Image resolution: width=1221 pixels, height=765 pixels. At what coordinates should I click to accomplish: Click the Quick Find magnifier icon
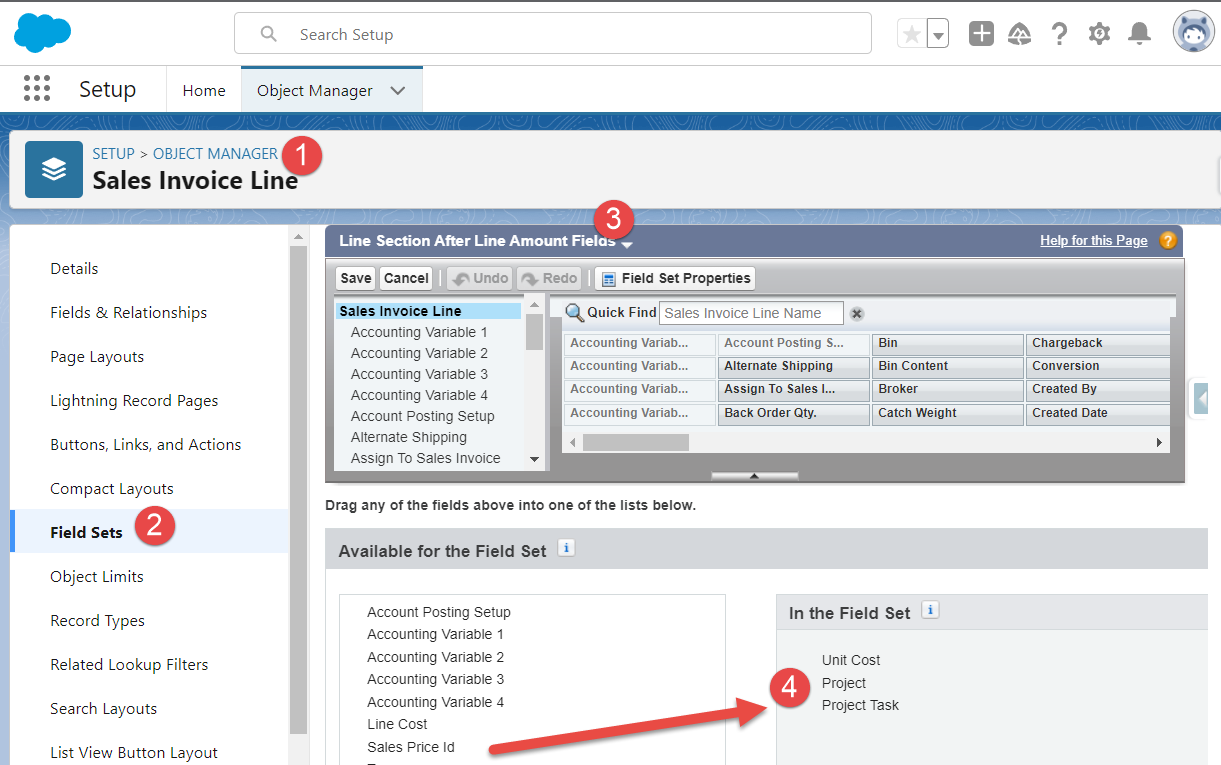[x=574, y=313]
